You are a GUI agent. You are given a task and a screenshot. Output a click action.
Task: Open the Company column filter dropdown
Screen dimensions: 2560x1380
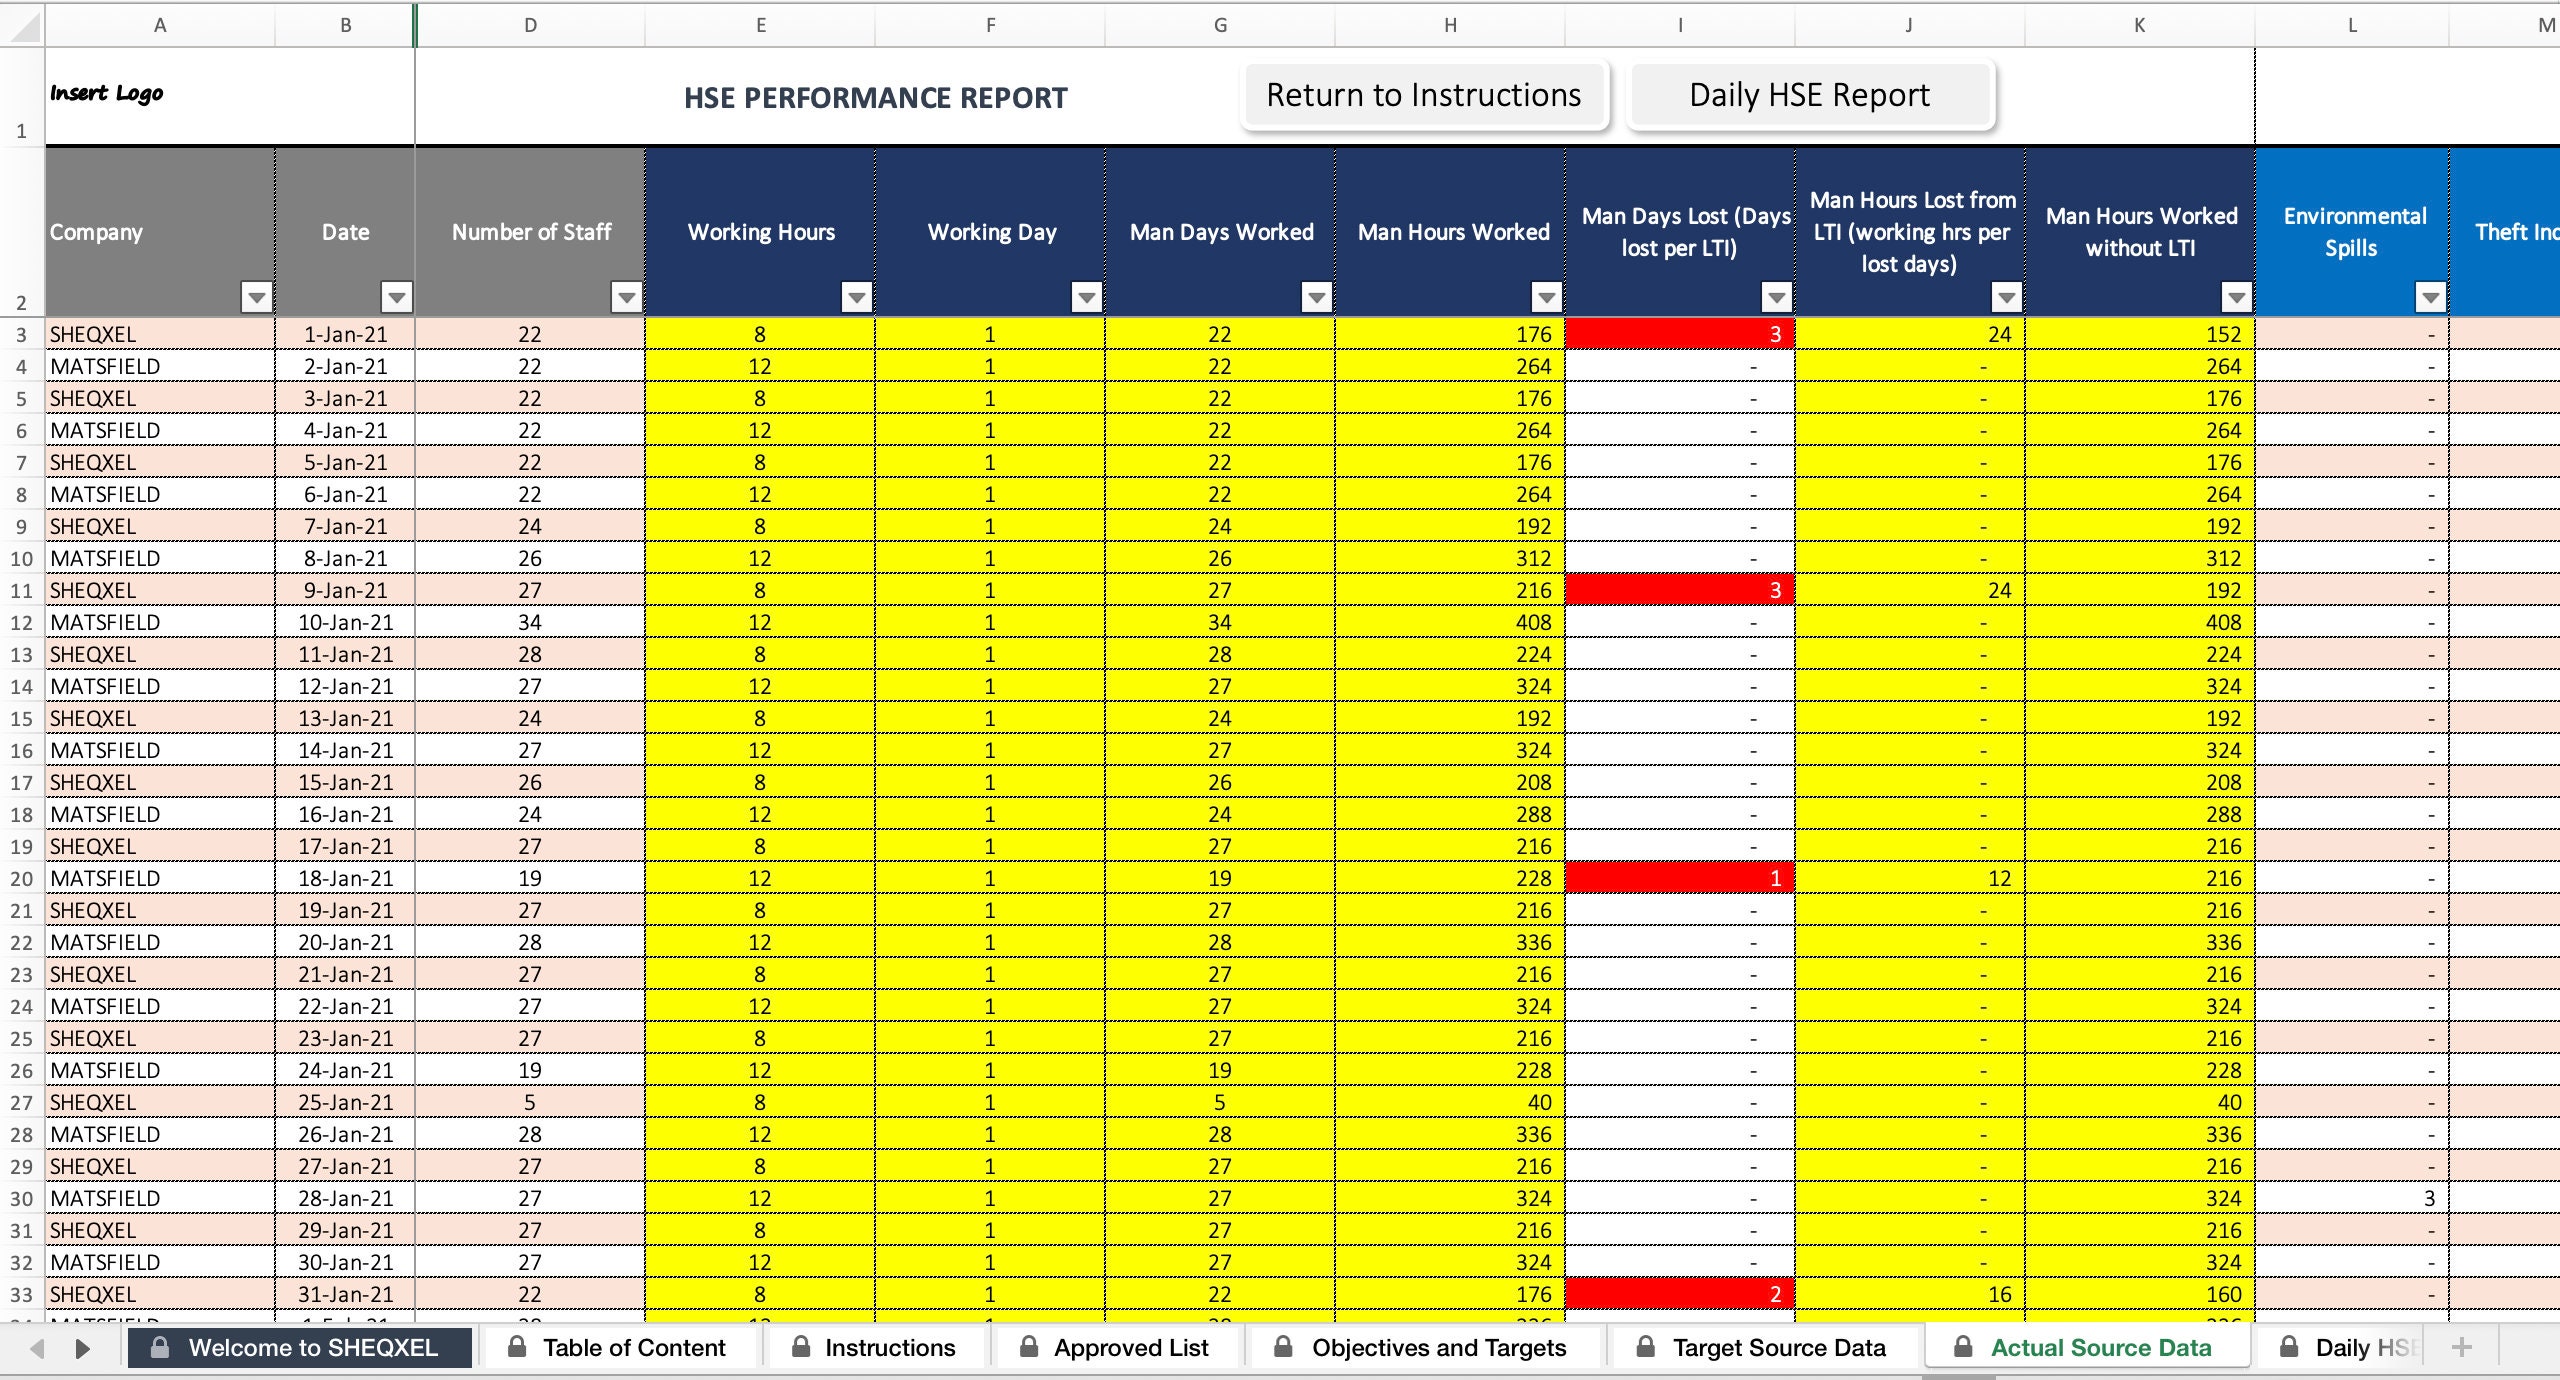click(255, 297)
